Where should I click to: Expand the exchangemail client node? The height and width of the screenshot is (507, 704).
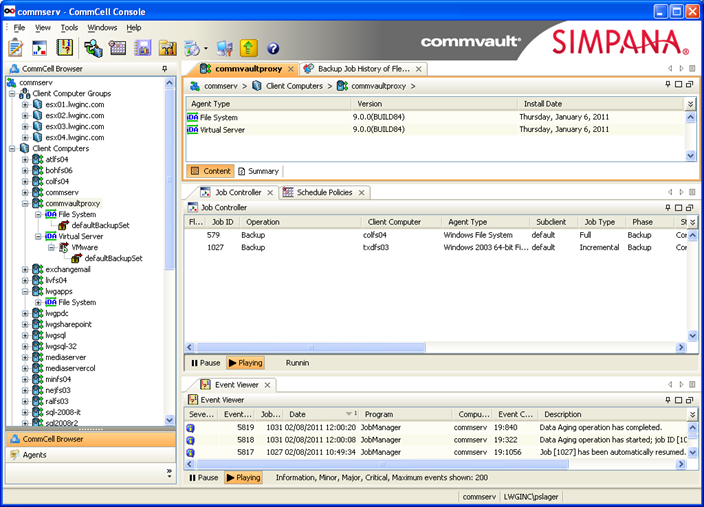pos(25,269)
